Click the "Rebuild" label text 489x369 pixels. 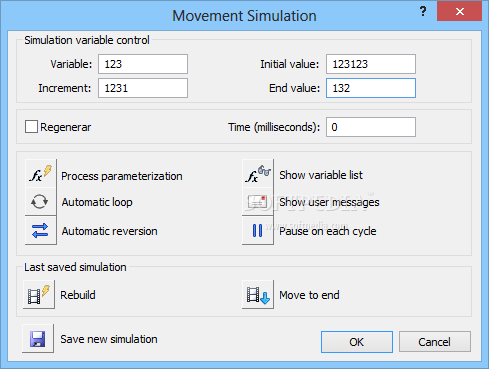point(78,295)
